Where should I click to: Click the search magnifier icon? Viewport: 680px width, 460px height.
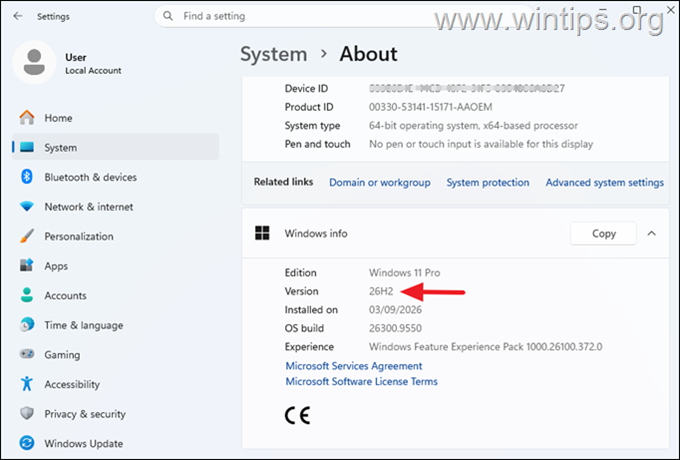168,16
